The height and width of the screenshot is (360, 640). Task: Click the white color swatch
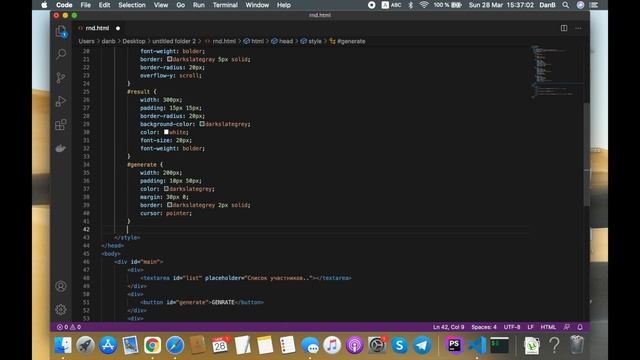[x=166, y=132]
